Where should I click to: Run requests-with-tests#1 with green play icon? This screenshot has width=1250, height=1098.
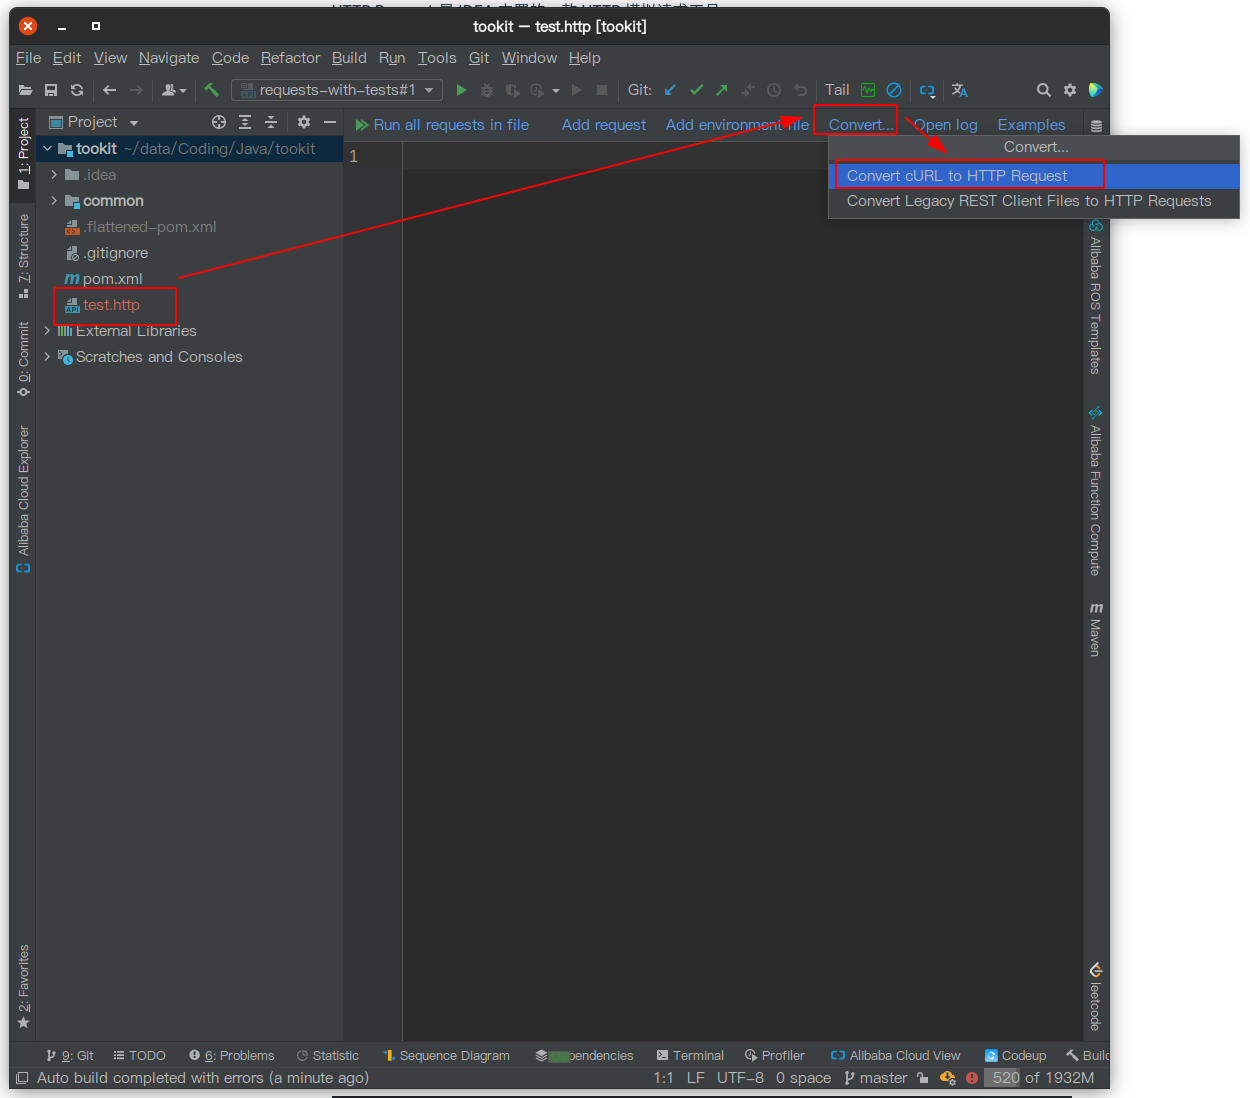461,90
